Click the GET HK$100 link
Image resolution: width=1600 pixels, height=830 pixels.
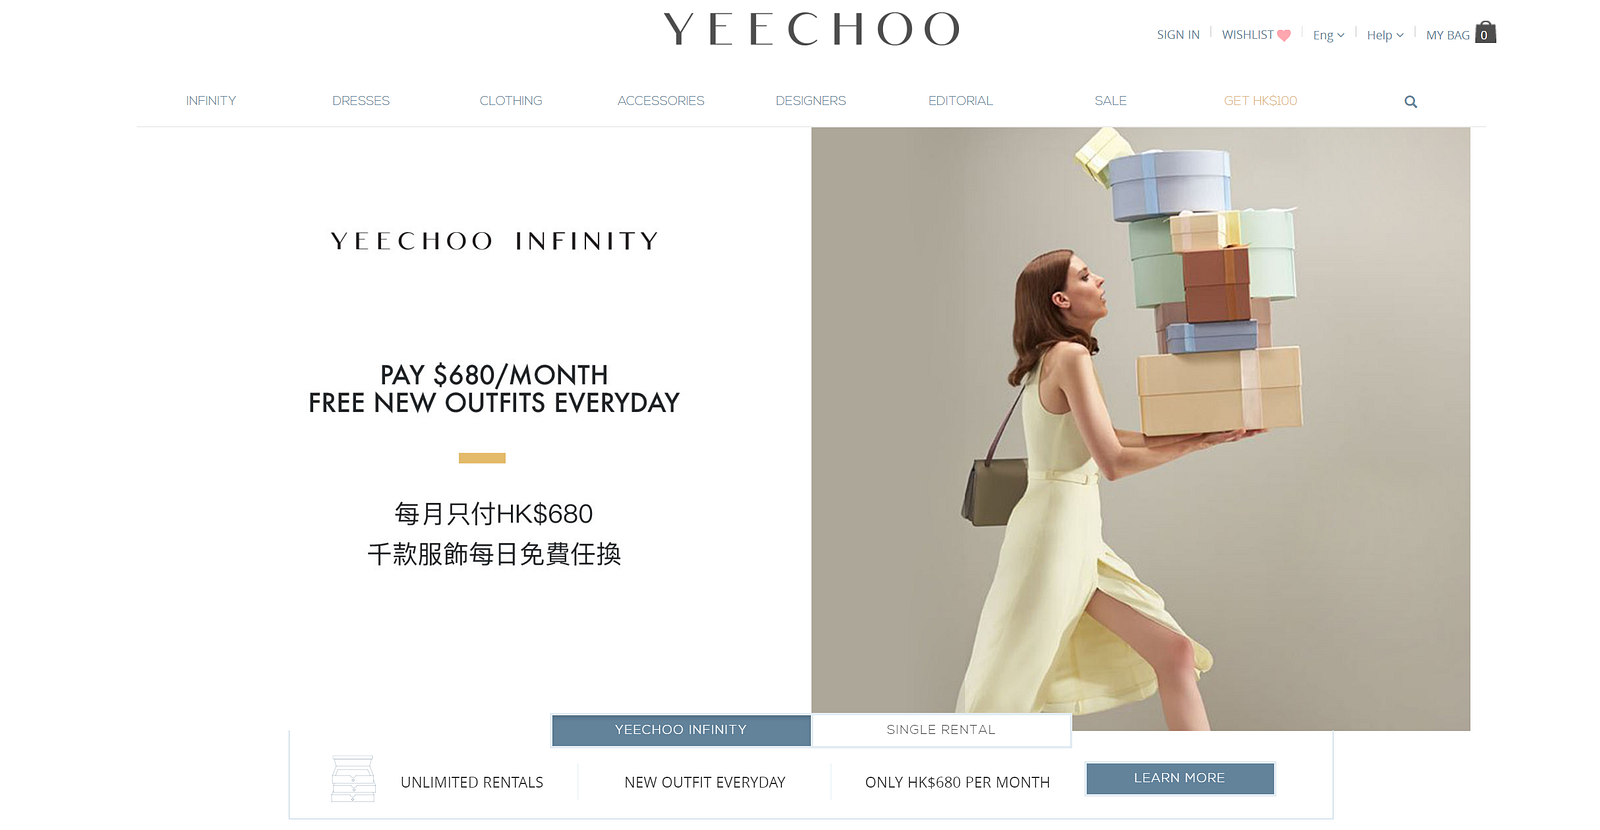click(x=1261, y=101)
